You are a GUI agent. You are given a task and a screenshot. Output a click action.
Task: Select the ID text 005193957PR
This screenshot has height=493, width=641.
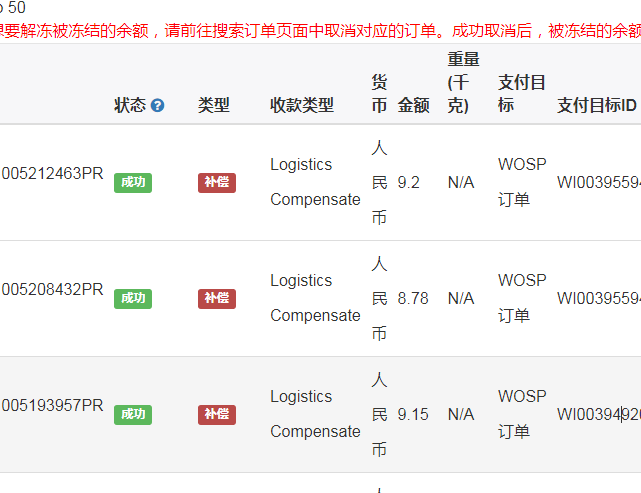[x=52, y=406]
